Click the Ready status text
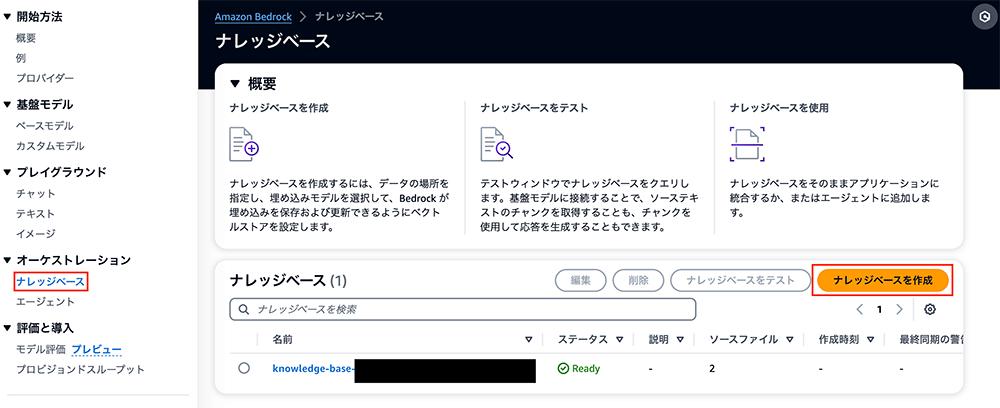This screenshot has width=1000, height=408. tap(586, 368)
